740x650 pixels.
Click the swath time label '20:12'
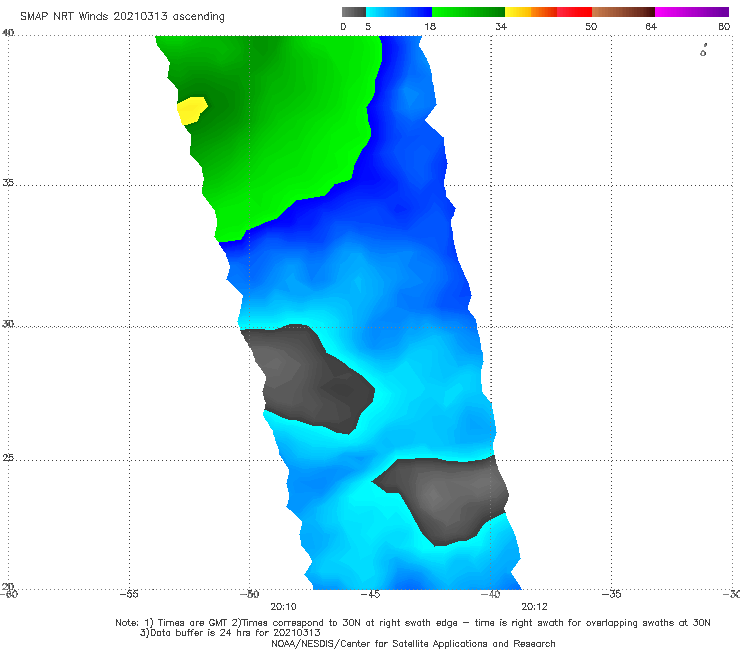[x=534, y=607]
